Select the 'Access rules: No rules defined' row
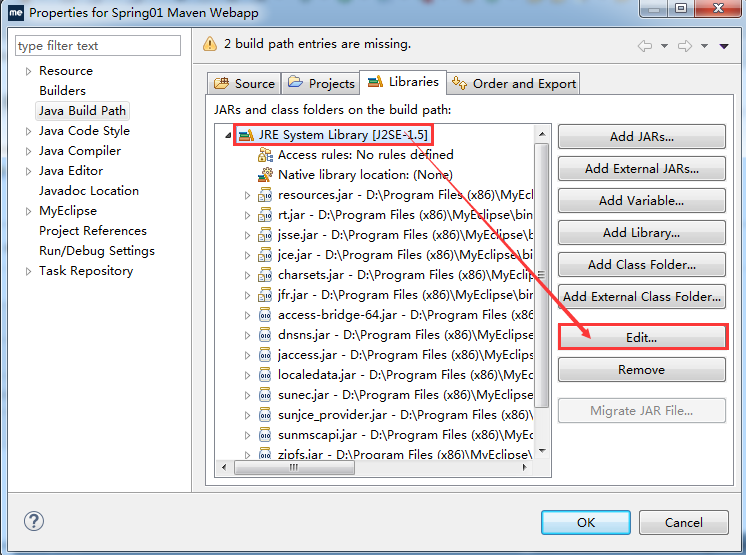The width and height of the screenshot is (746, 555). [x=365, y=155]
